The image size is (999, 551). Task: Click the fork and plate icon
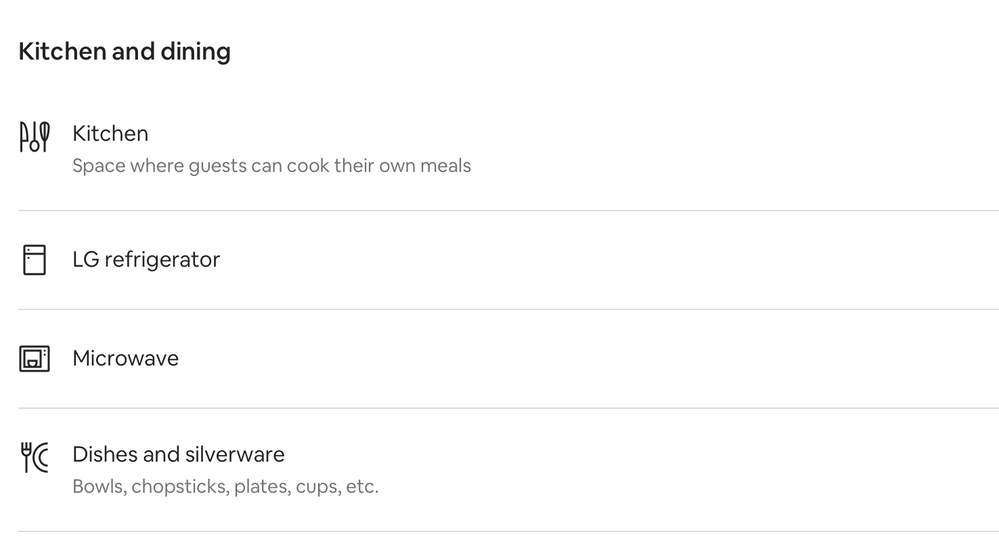(x=34, y=457)
